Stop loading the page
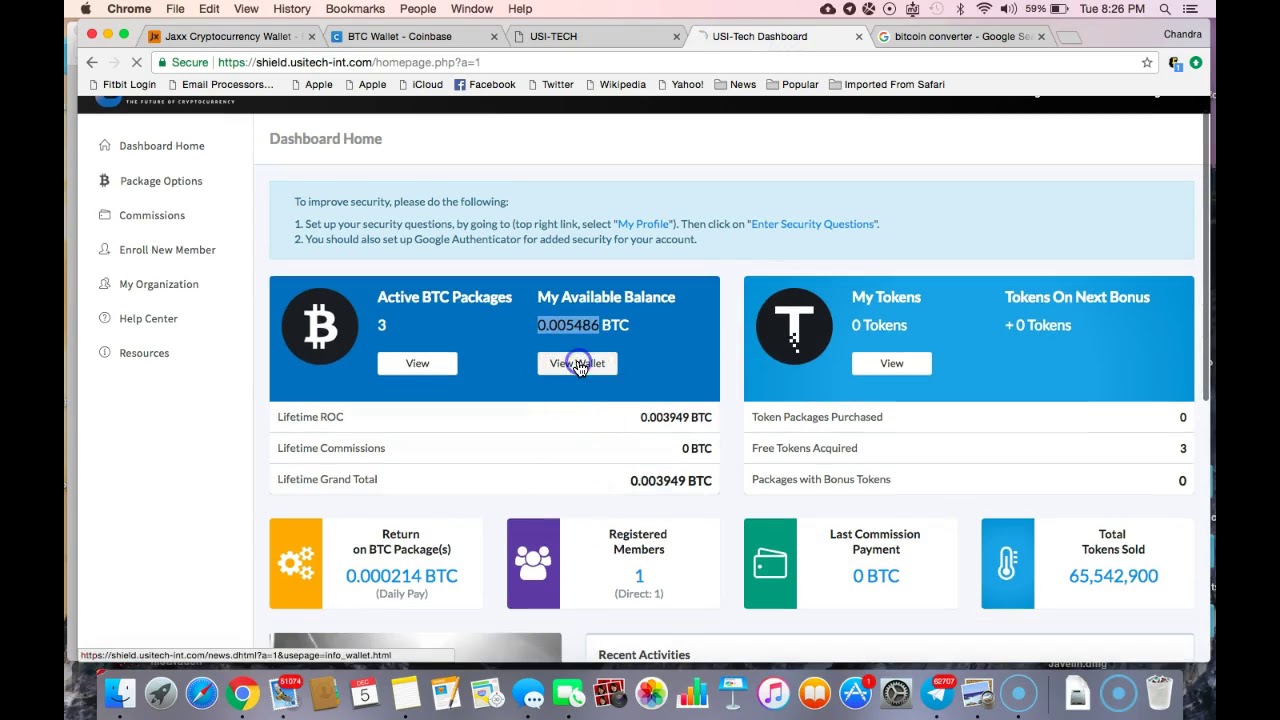 (x=136, y=62)
